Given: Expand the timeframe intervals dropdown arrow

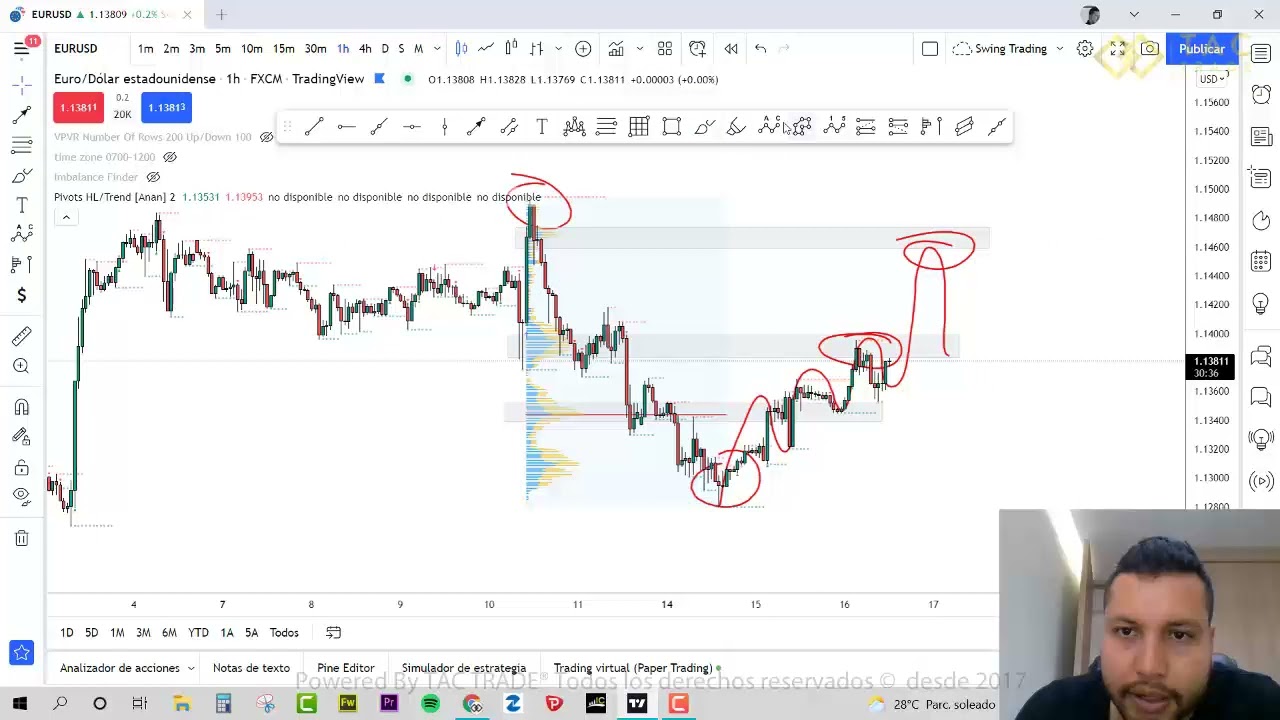Looking at the screenshot, I should [x=437, y=48].
